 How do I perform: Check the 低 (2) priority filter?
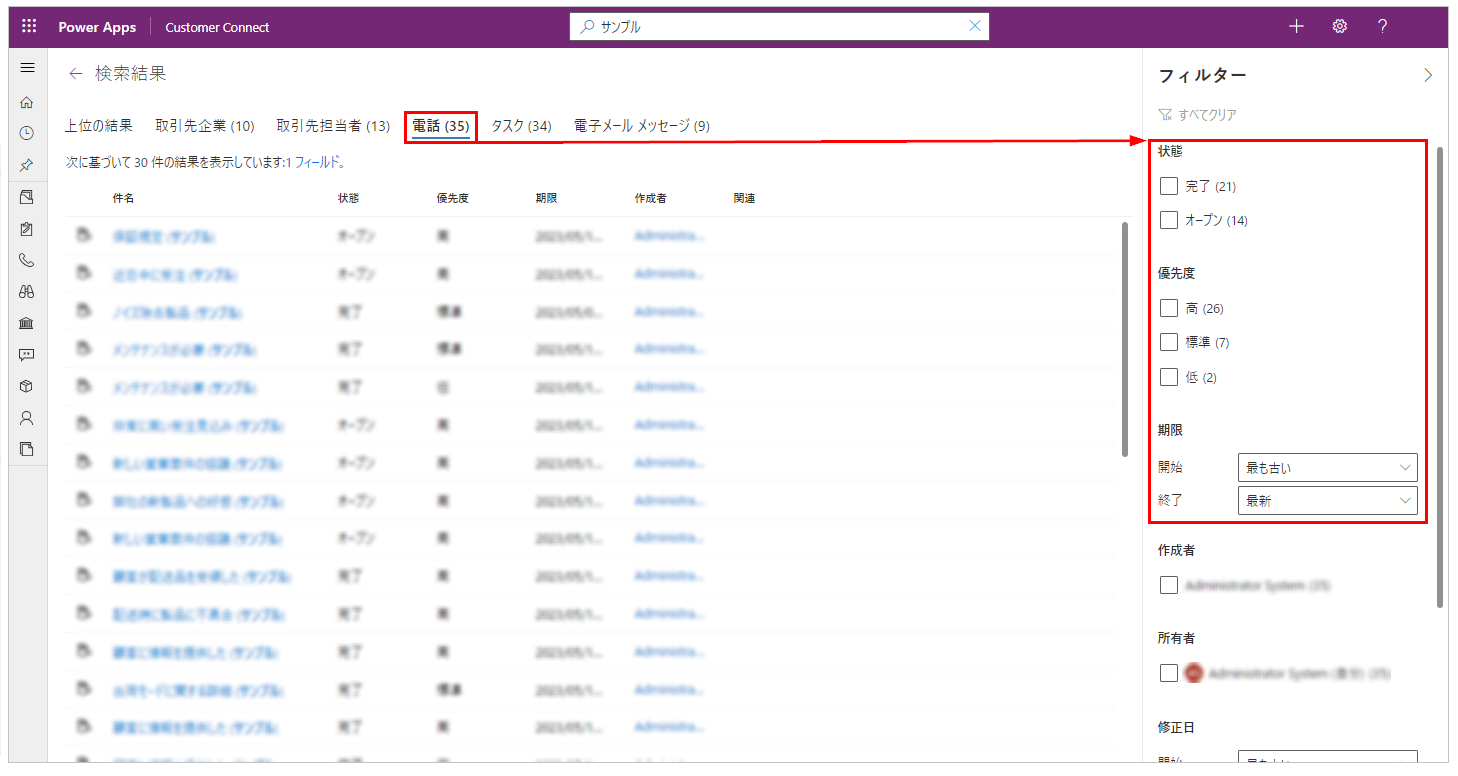pos(1169,377)
